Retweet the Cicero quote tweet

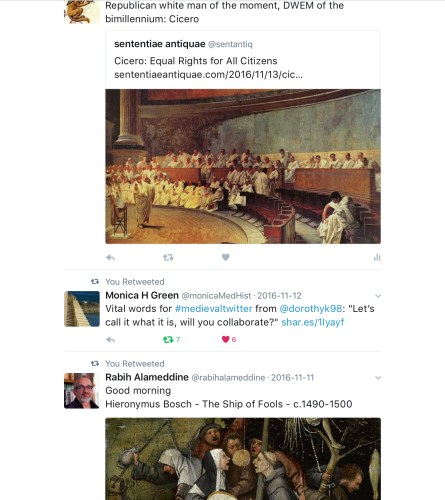click(168, 257)
